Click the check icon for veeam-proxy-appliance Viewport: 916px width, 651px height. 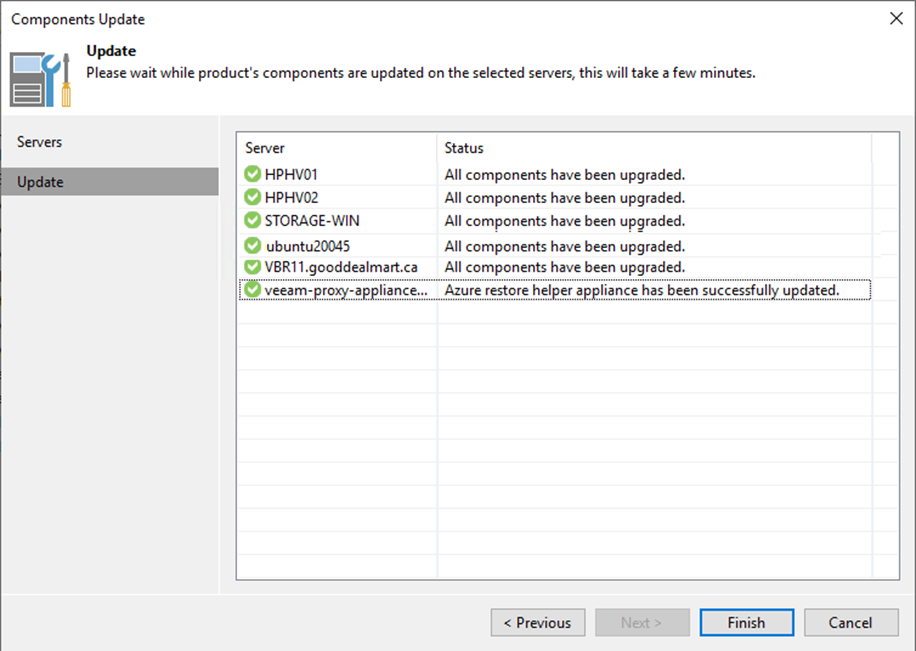[252, 290]
